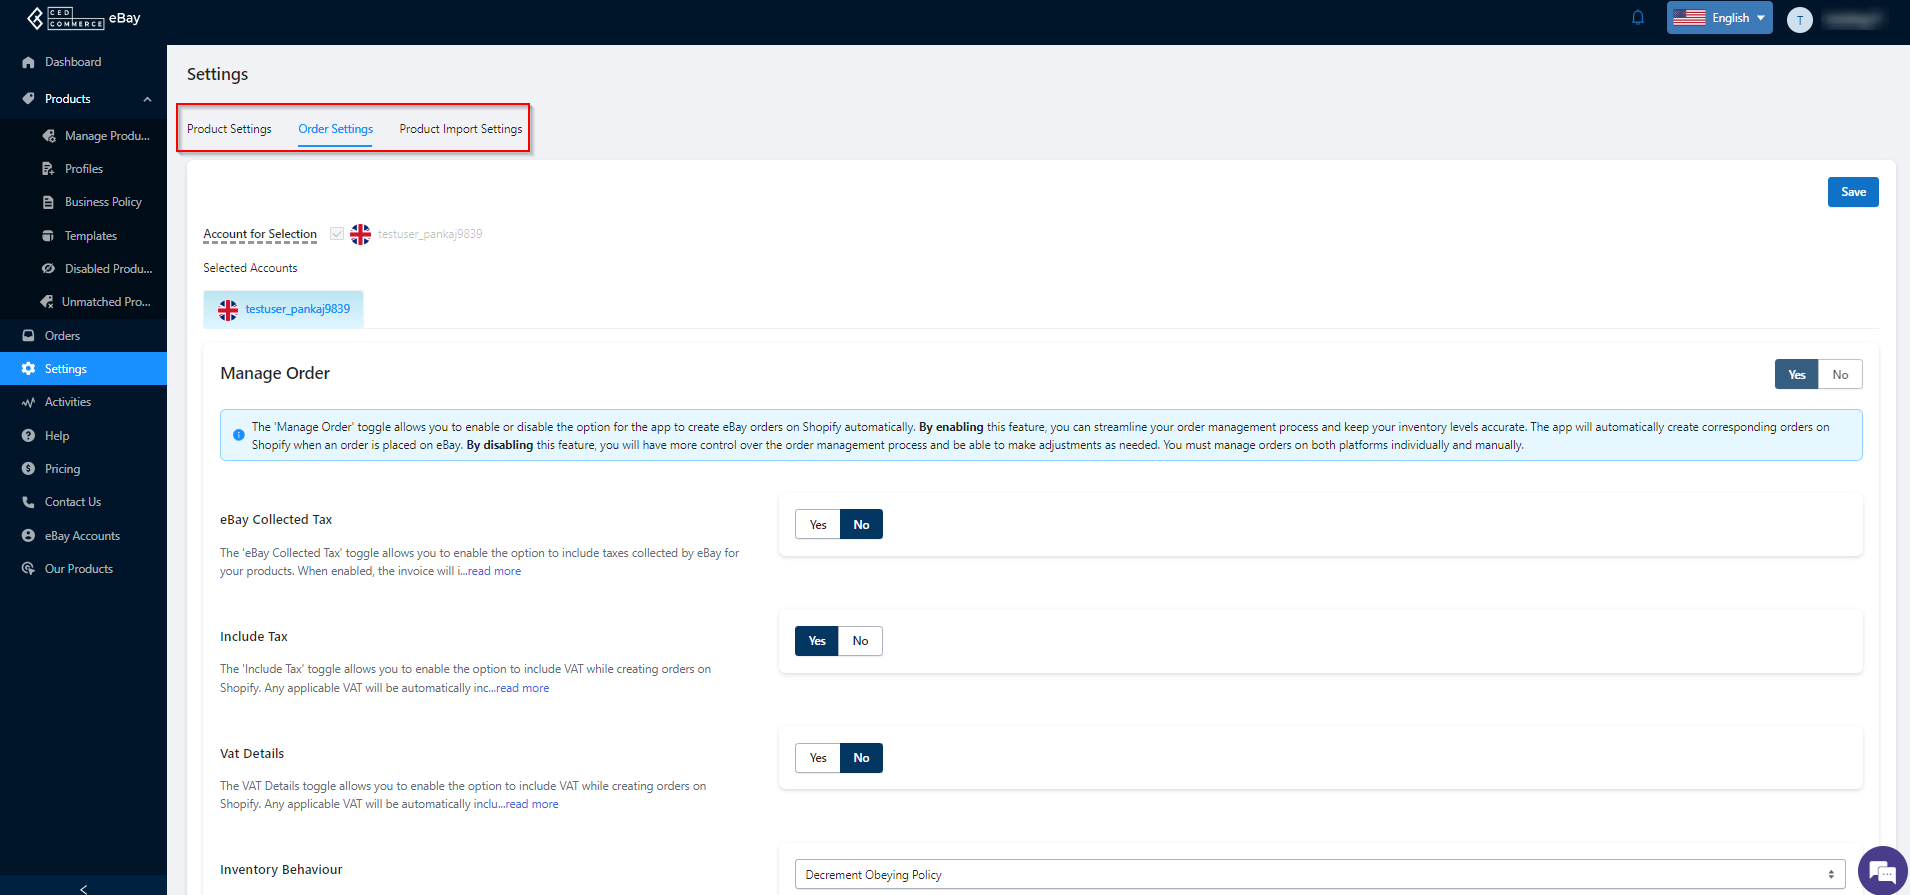Click the Our Products icon

click(28, 569)
